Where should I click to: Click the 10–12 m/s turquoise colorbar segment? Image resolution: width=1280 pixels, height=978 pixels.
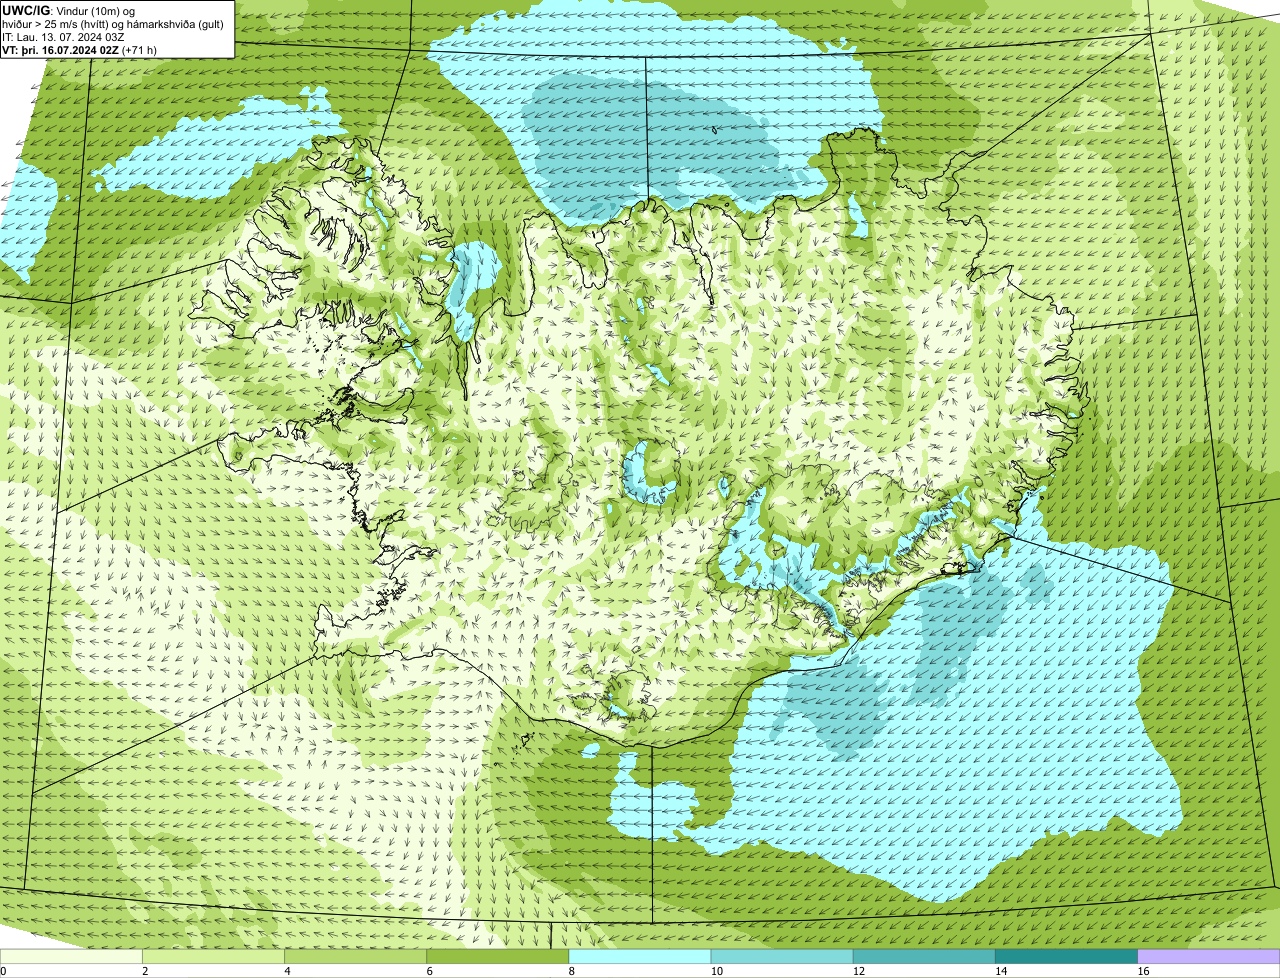[782, 957]
